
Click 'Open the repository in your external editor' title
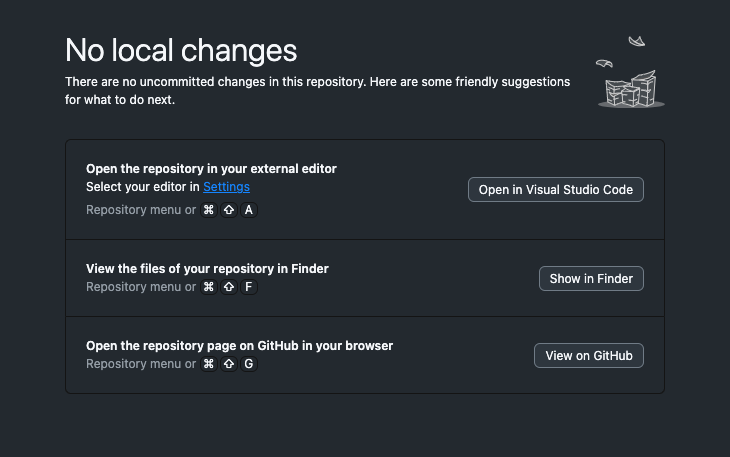[211, 169]
